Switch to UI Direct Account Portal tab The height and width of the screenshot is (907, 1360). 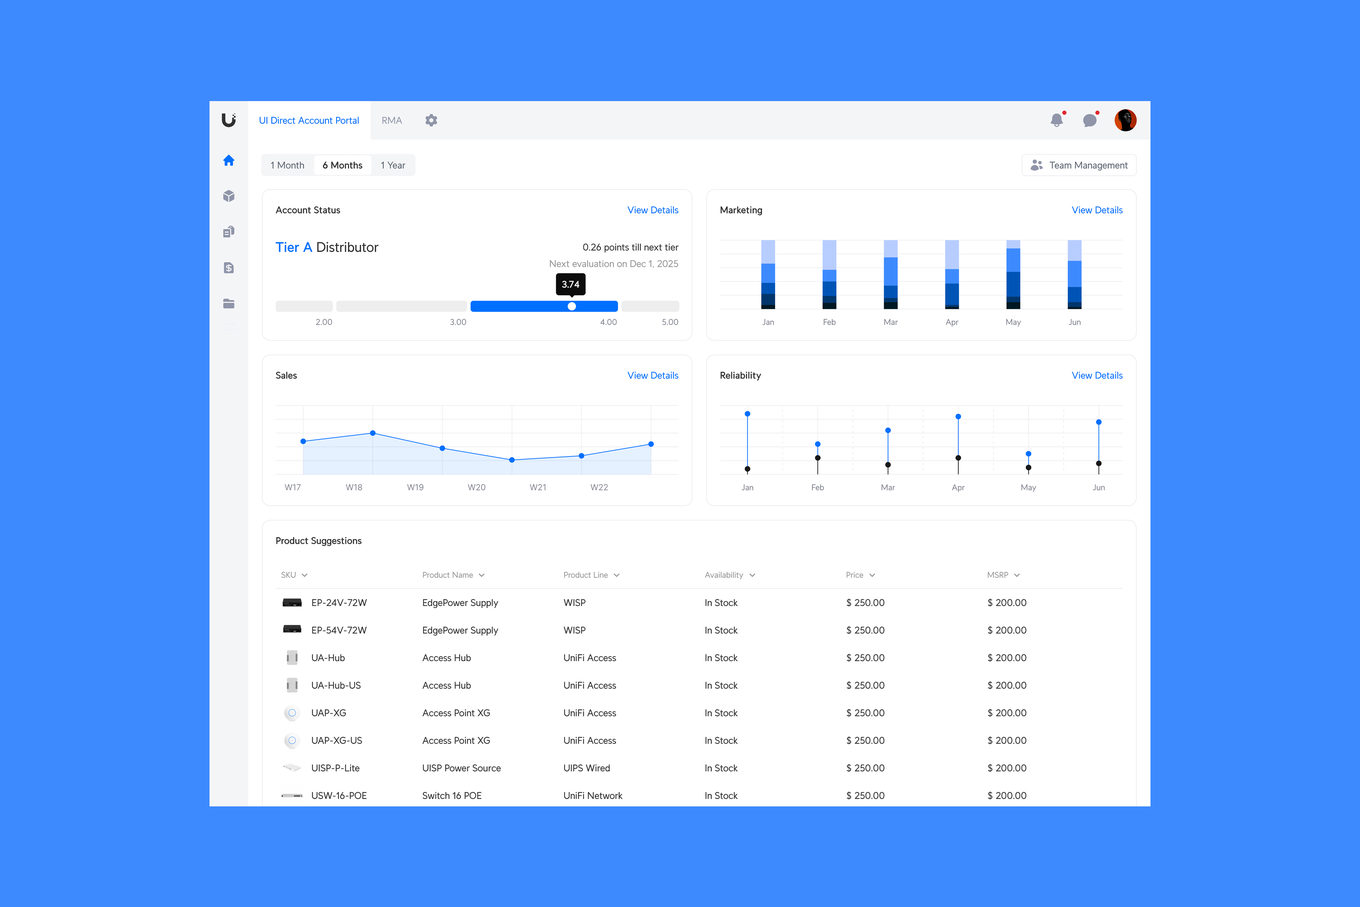[x=309, y=120]
